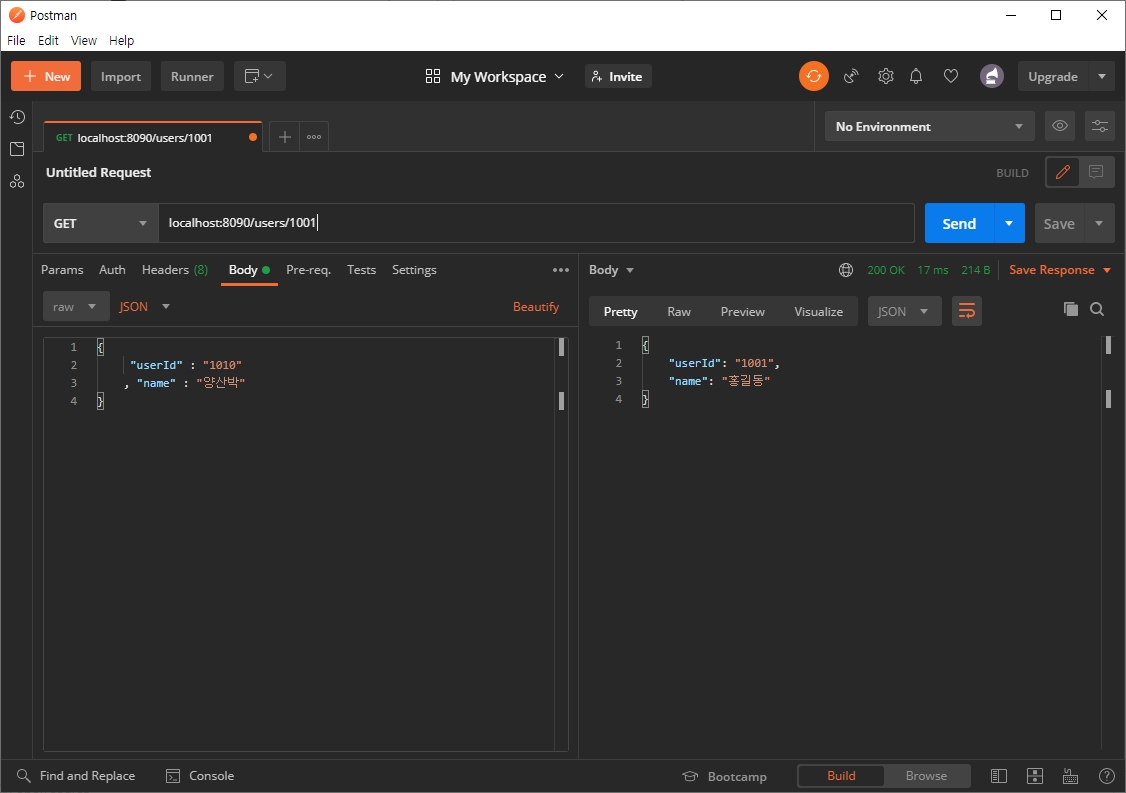Click the network globe icon in response
1126x793 pixels.
(846, 270)
